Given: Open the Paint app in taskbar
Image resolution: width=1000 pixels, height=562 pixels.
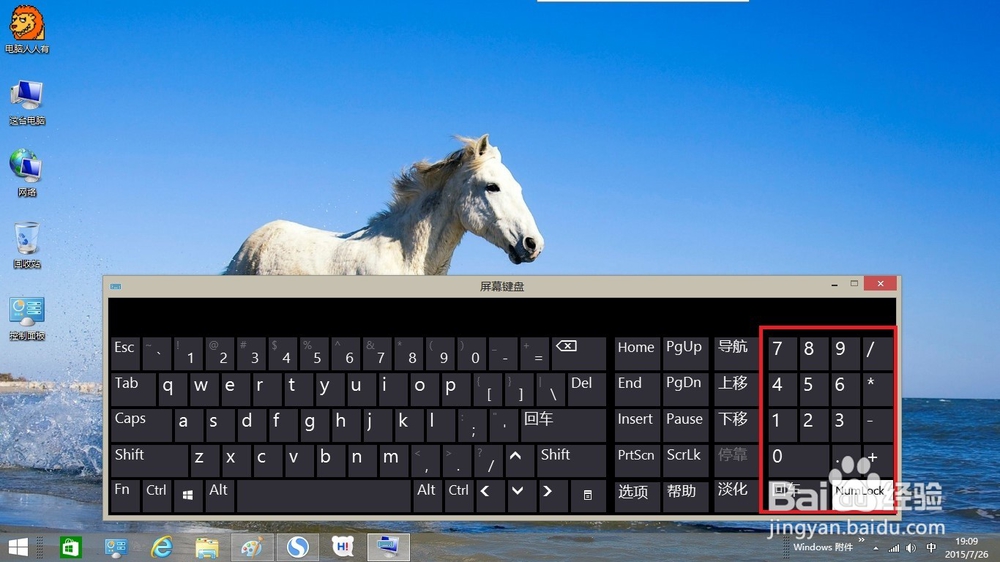Looking at the screenshot, I should pos(252,547).
